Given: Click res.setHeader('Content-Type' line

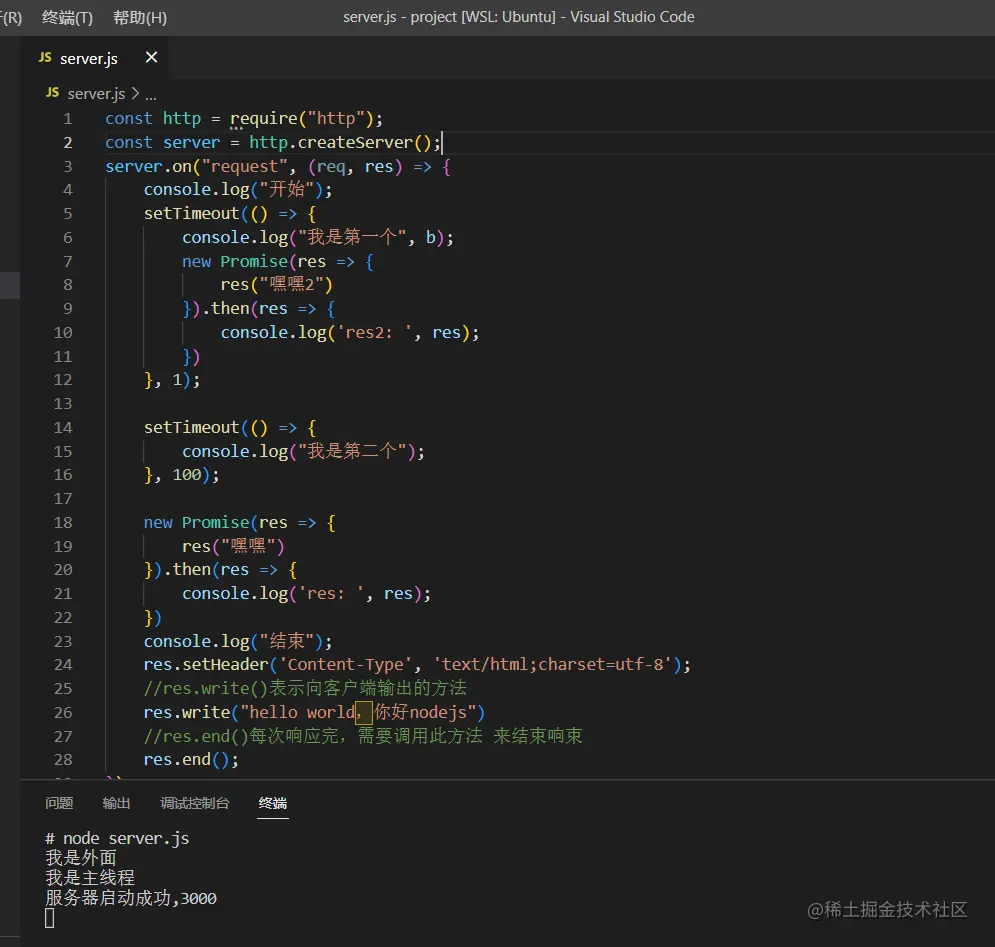Looking at the screenshot, I should point(417,665).
